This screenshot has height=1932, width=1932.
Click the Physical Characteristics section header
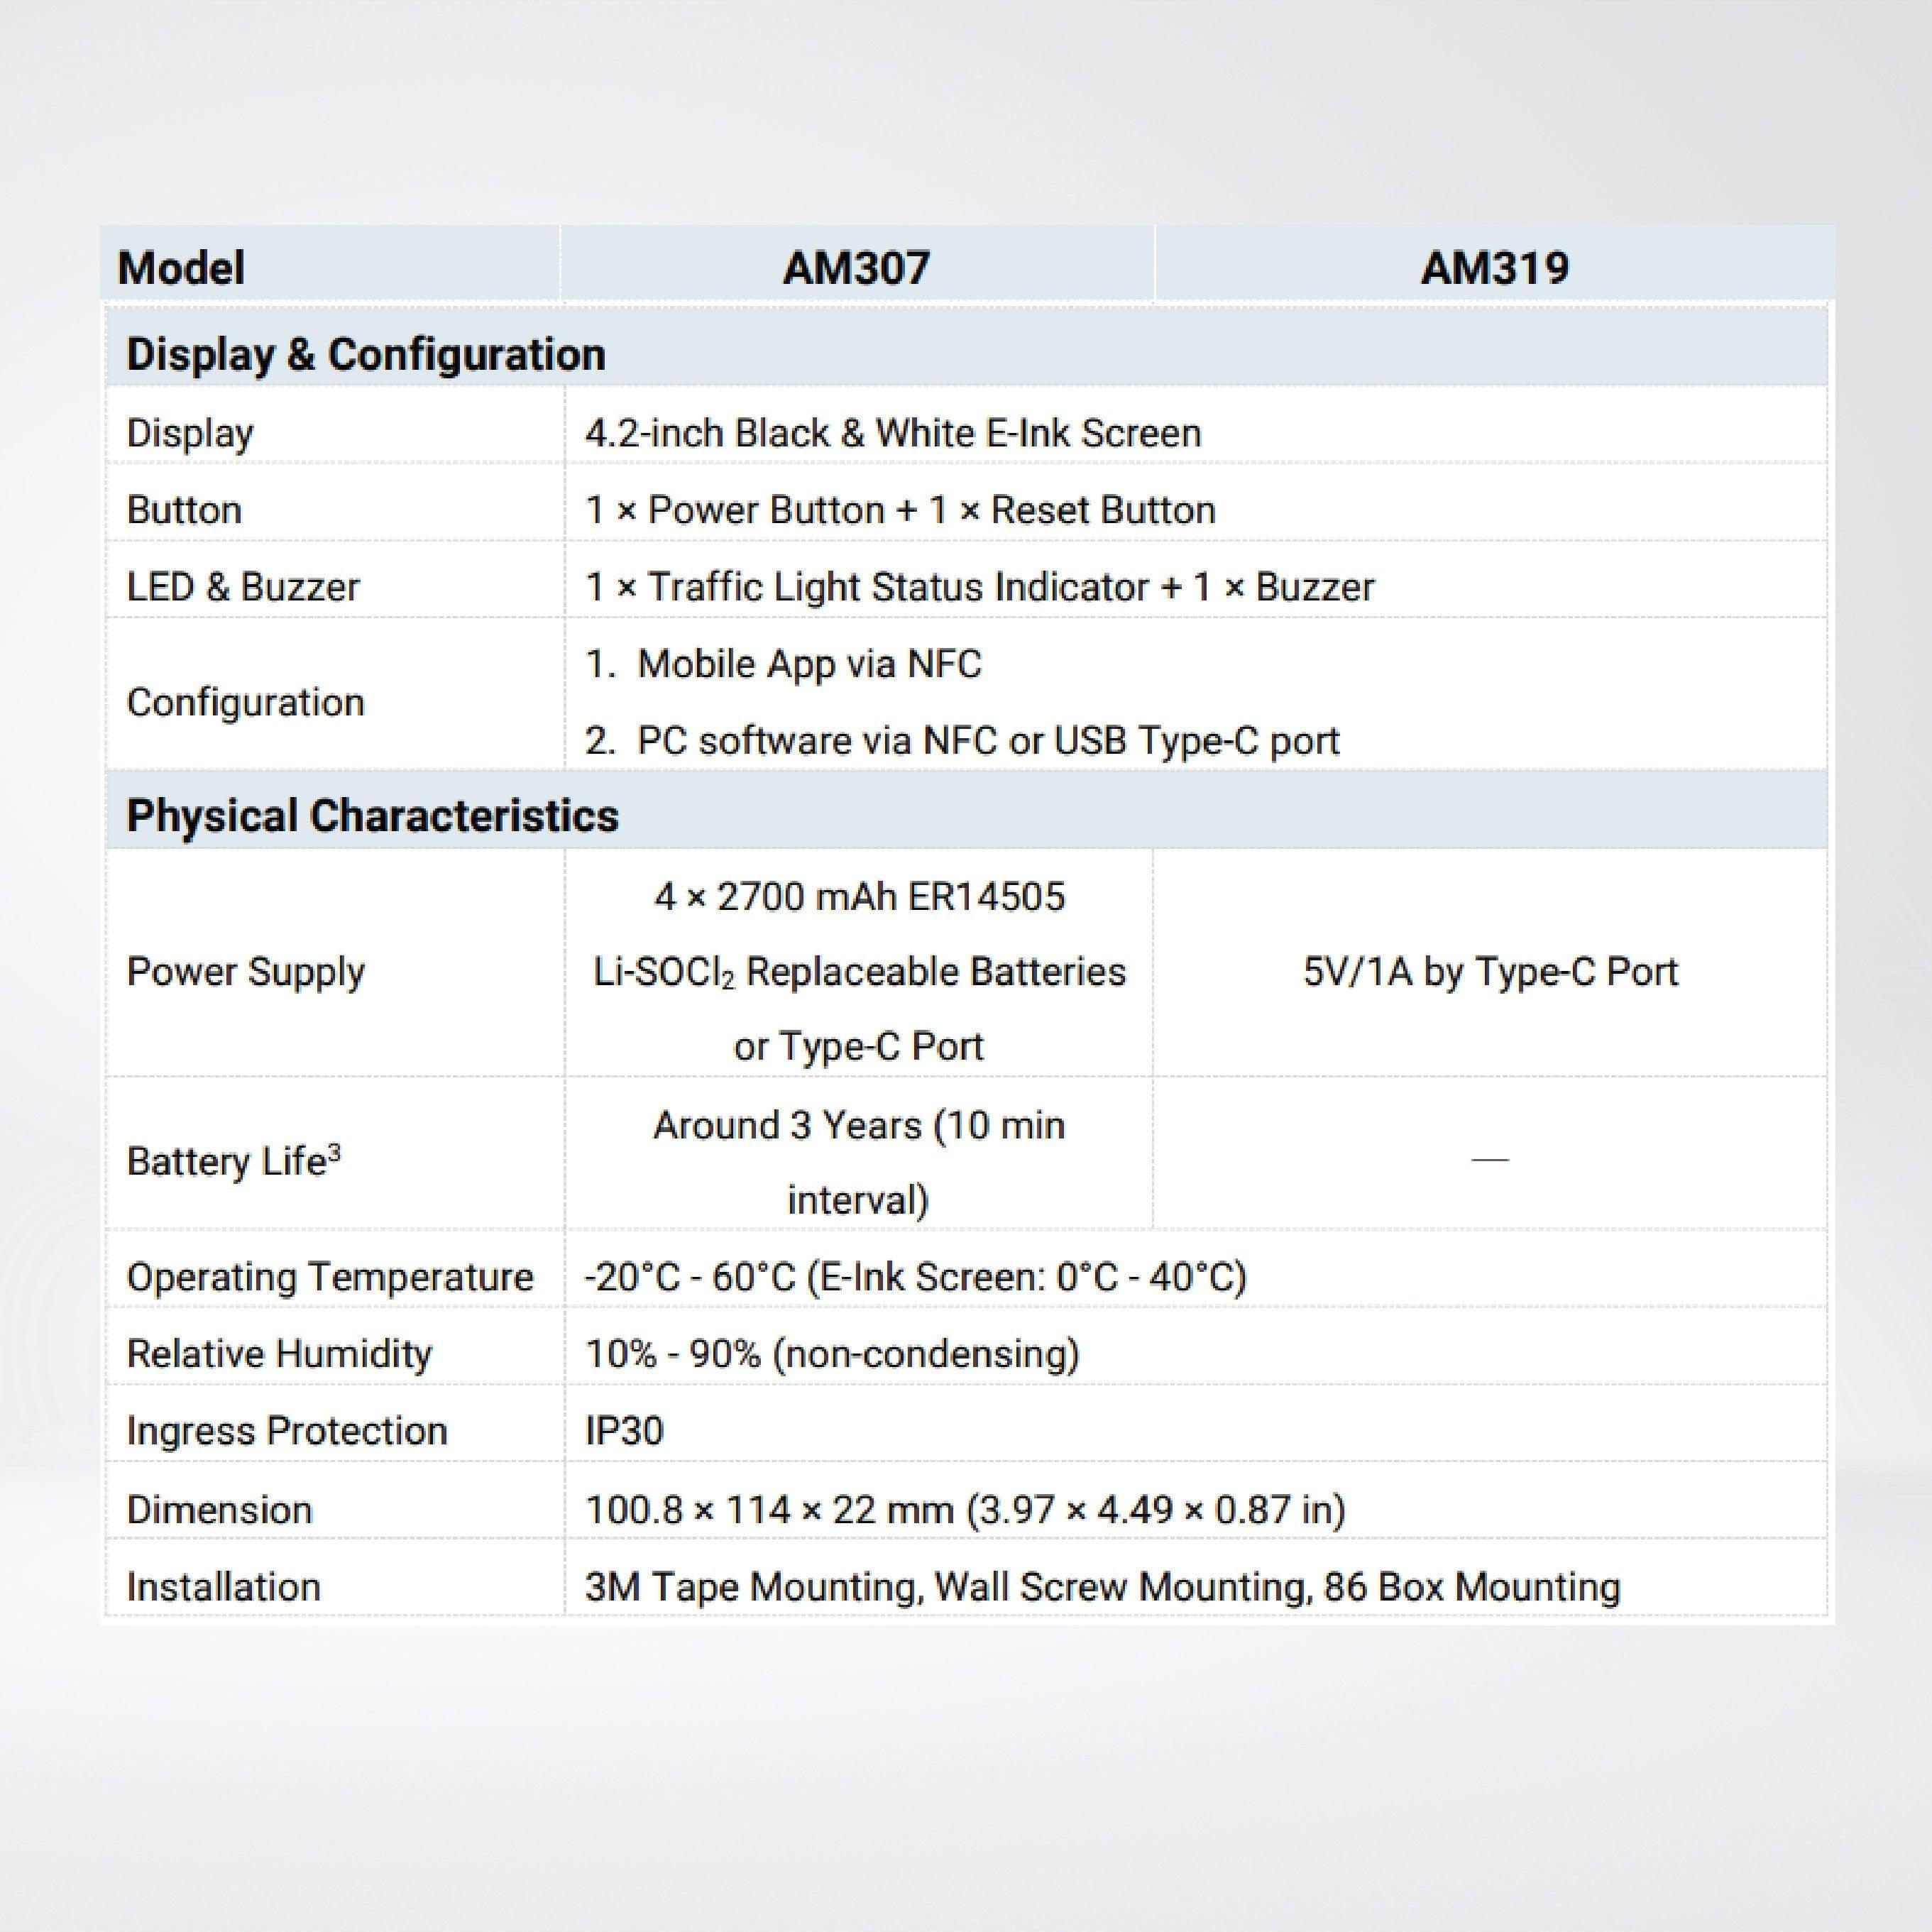pyautogui.click(x=373, y=817)
